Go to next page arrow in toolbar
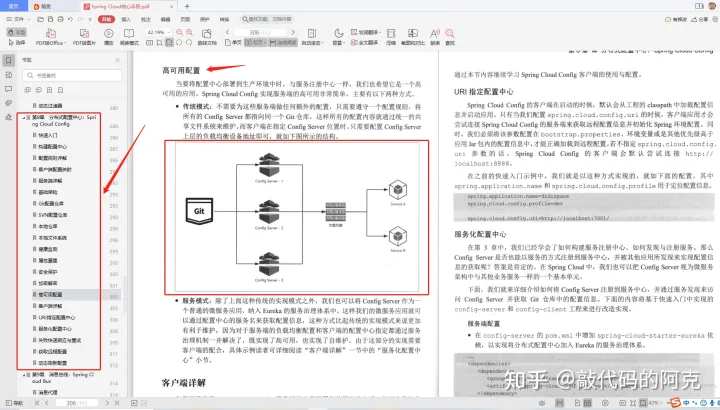 293,32
